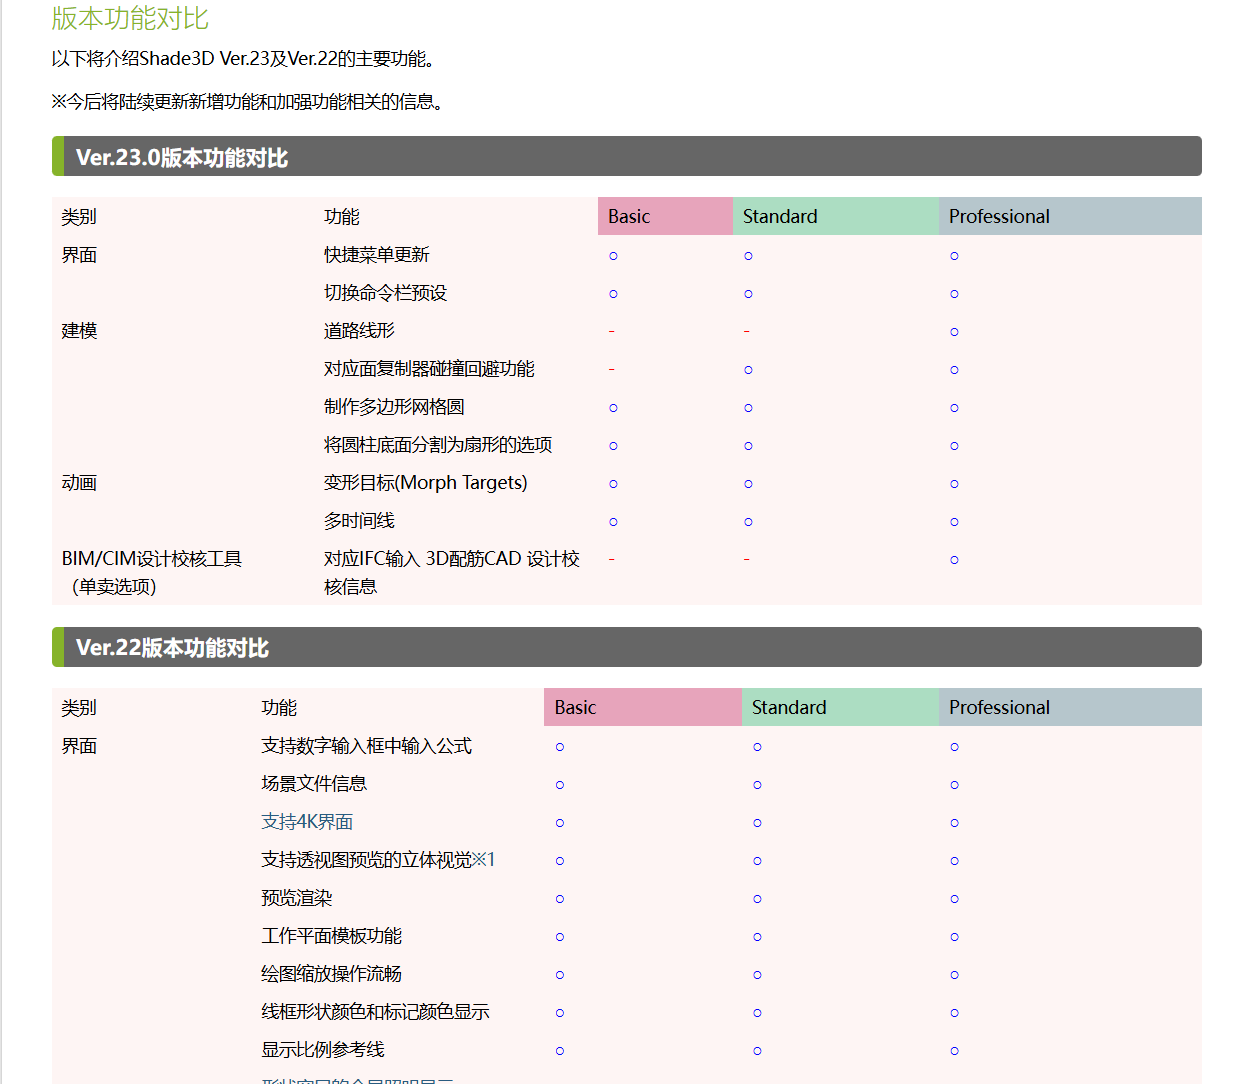Select the 线框形状颜色和标记颜色显示 text
Screen dimensions: 1251x1084
click(375, 1012)
